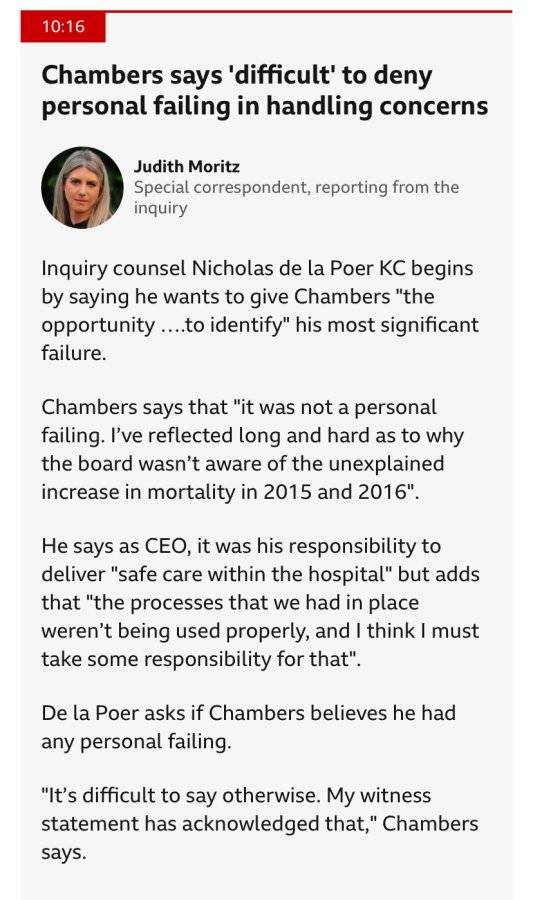Click 'personal failing in handling concerns' headline line
This screenshot has height=900, width=533.
[264, 107]
